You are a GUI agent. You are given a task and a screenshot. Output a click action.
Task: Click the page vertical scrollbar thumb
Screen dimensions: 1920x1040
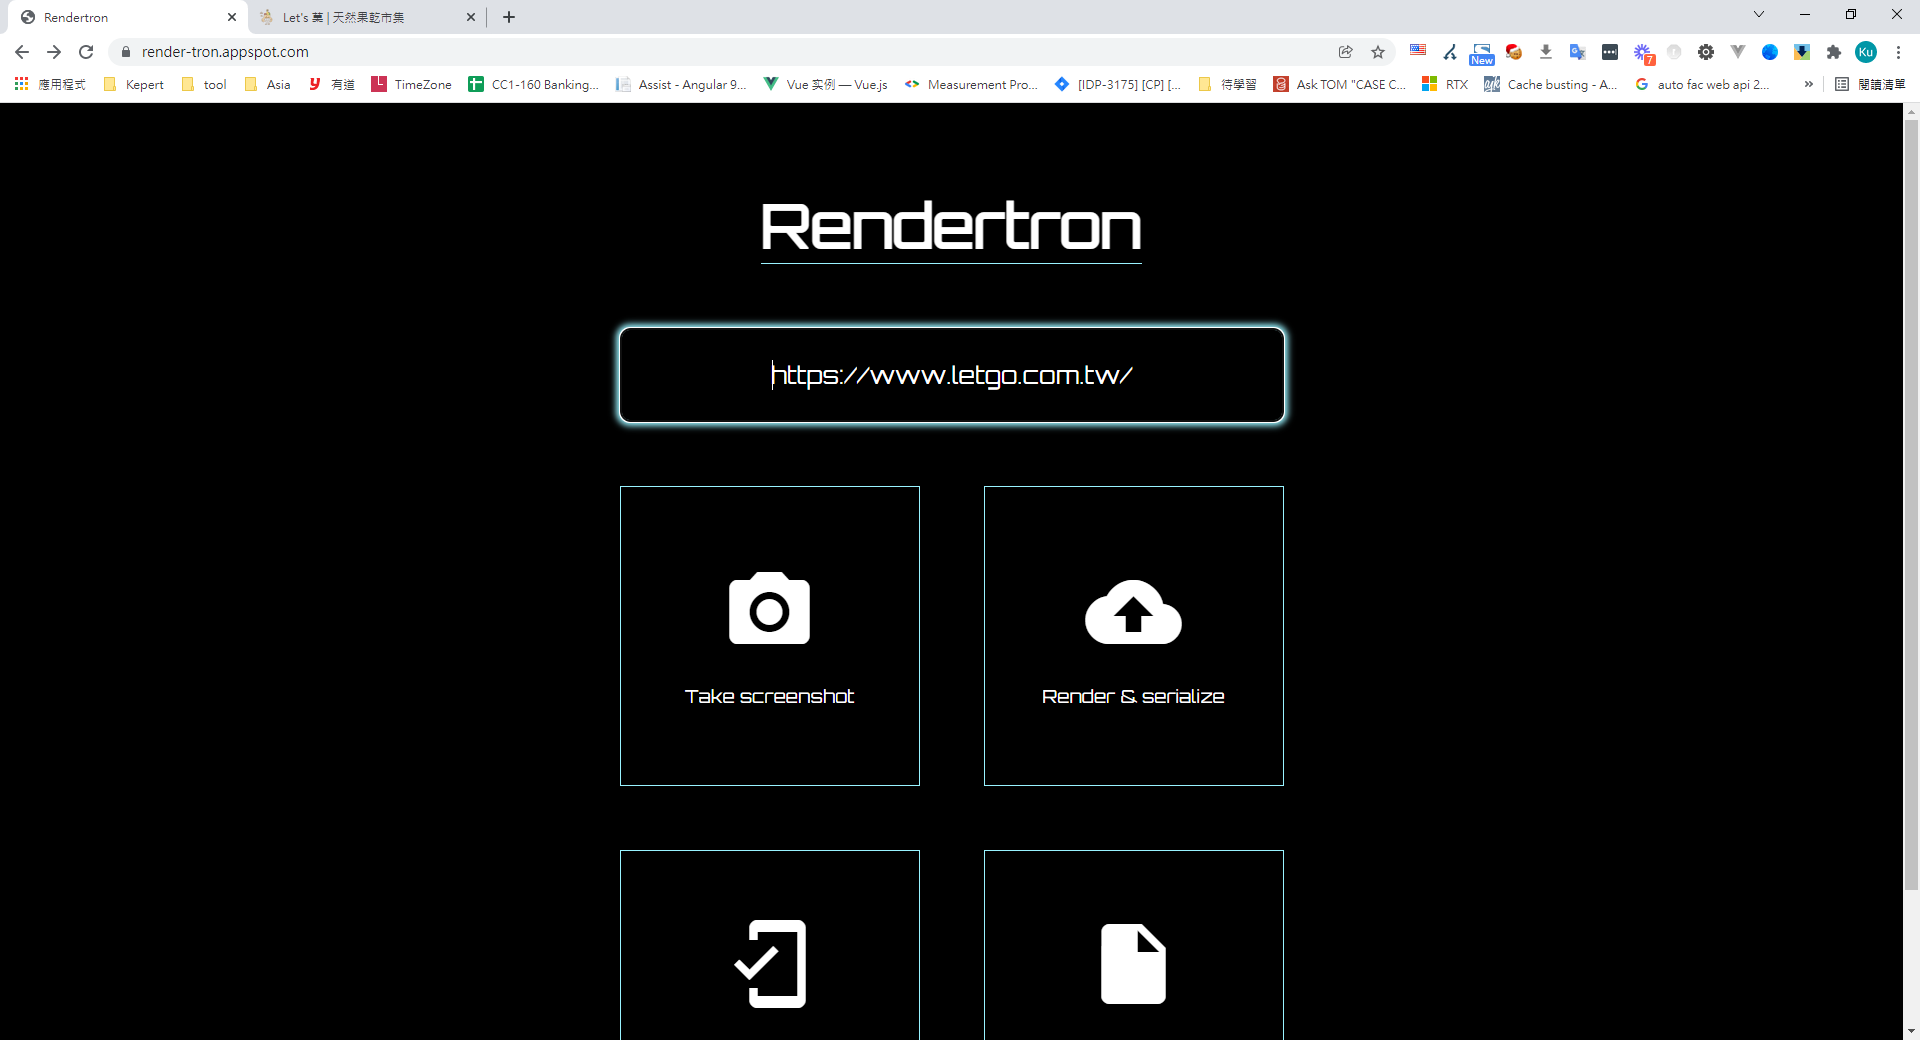(x=1911, y=500)
